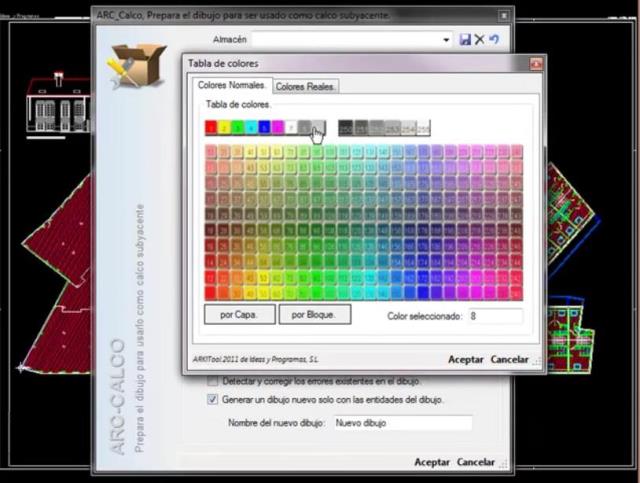Pick the dark gray swatch numbered 8

pos(305,128)
